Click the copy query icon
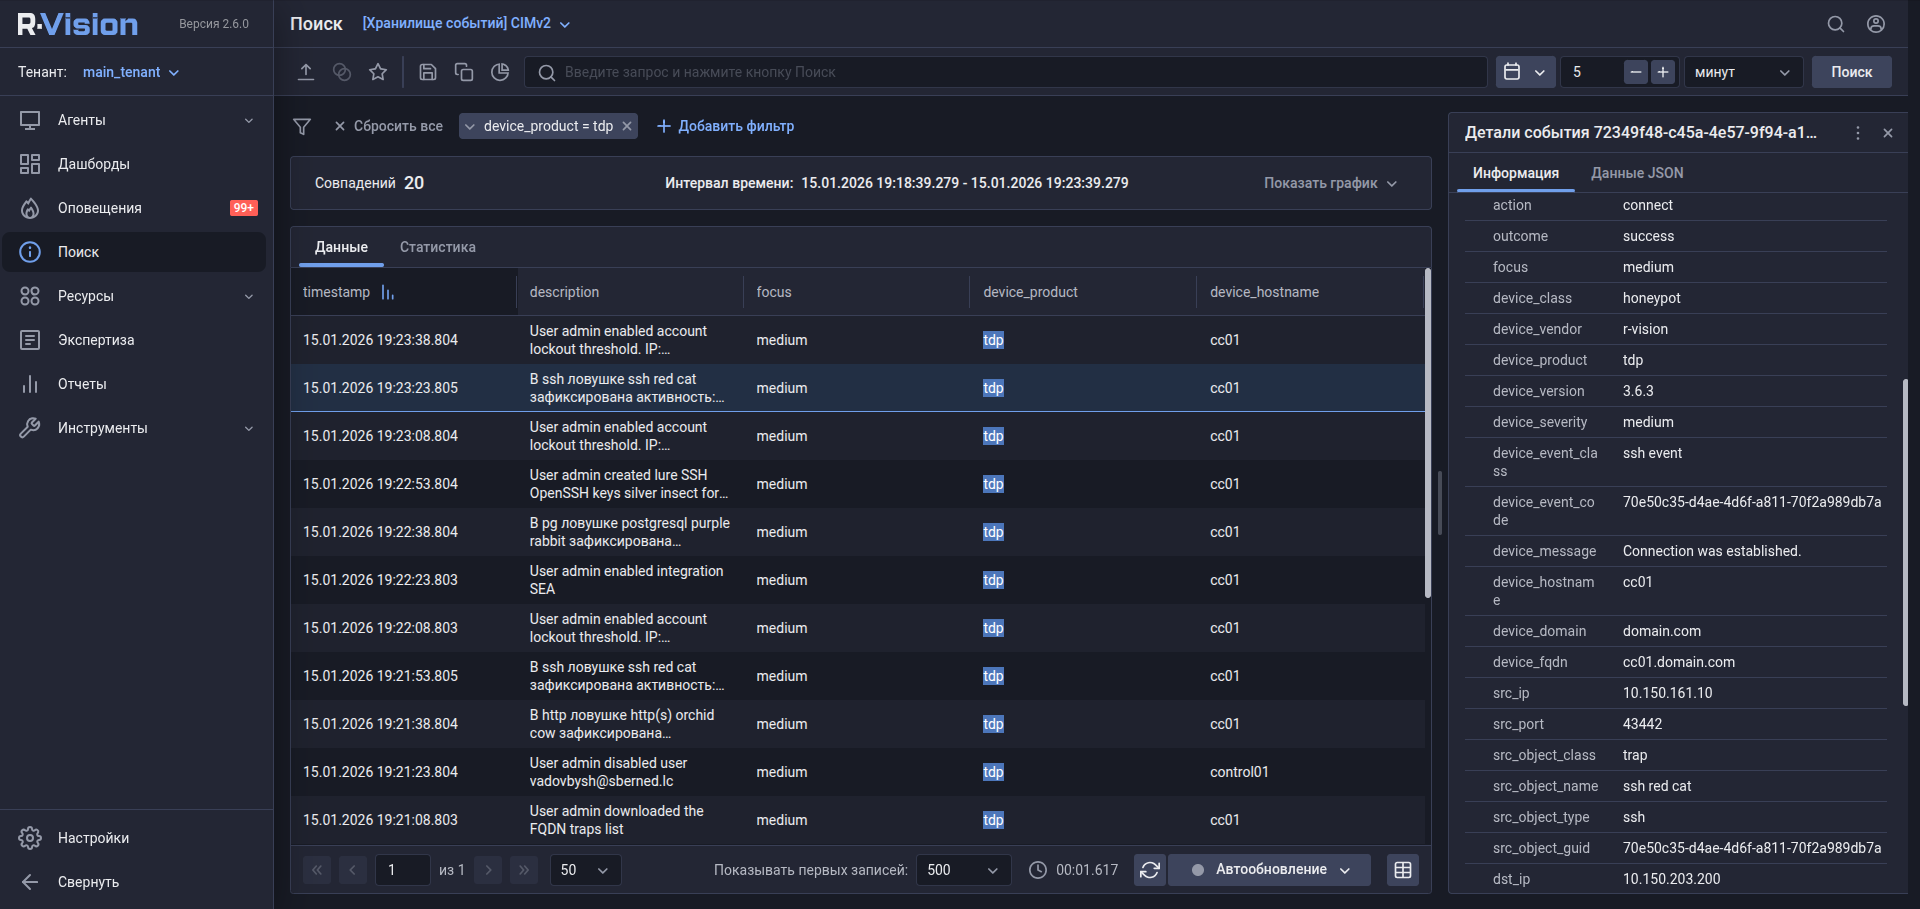Image resolution: width=1920 pixels, height=909 pixels. 463,72
